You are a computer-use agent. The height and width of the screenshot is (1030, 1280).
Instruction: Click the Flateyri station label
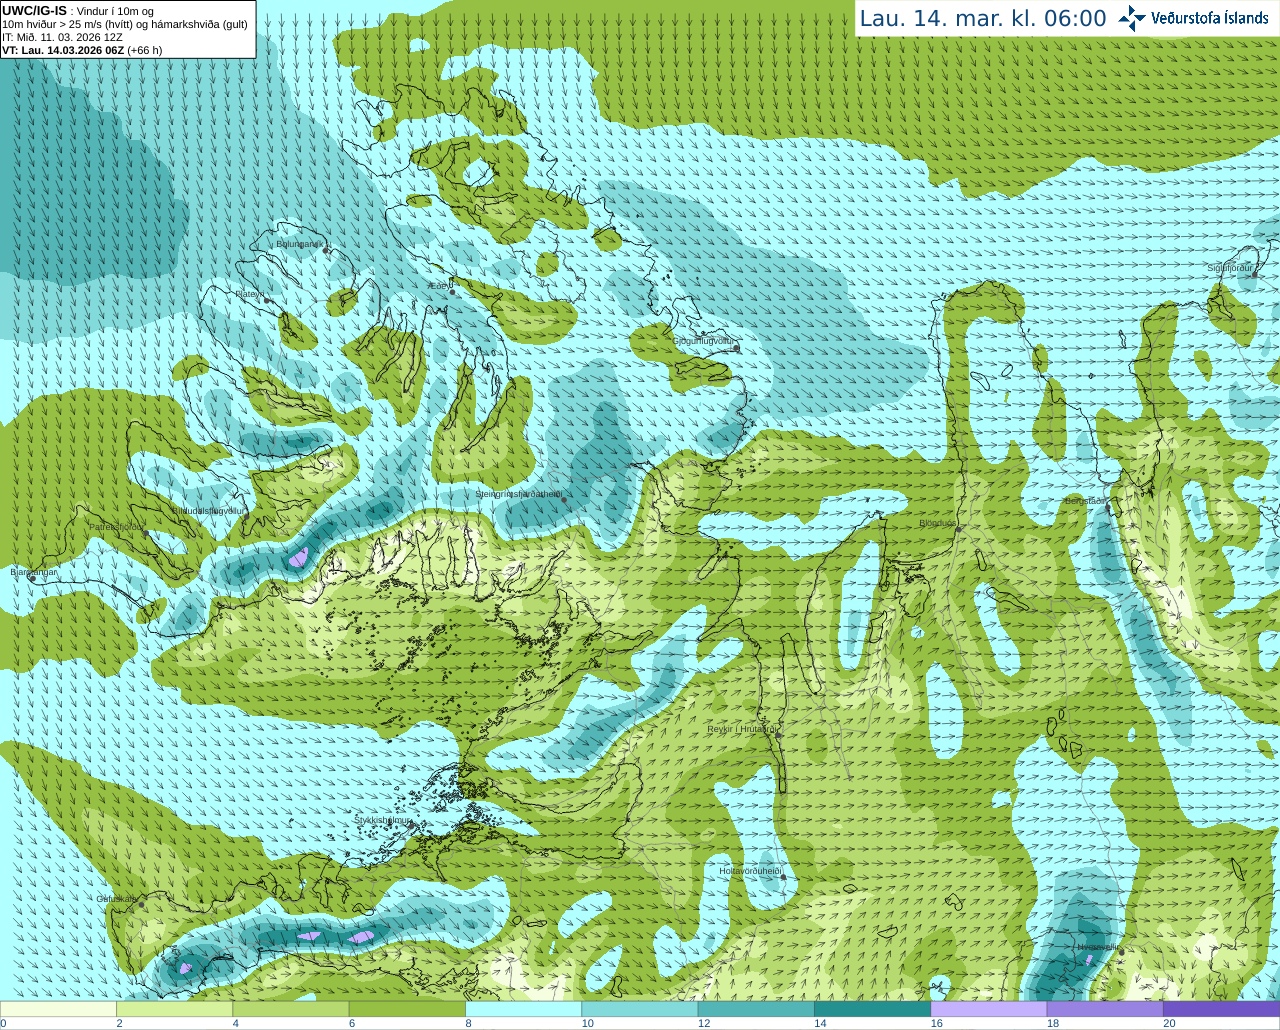(x=250, y=294)
